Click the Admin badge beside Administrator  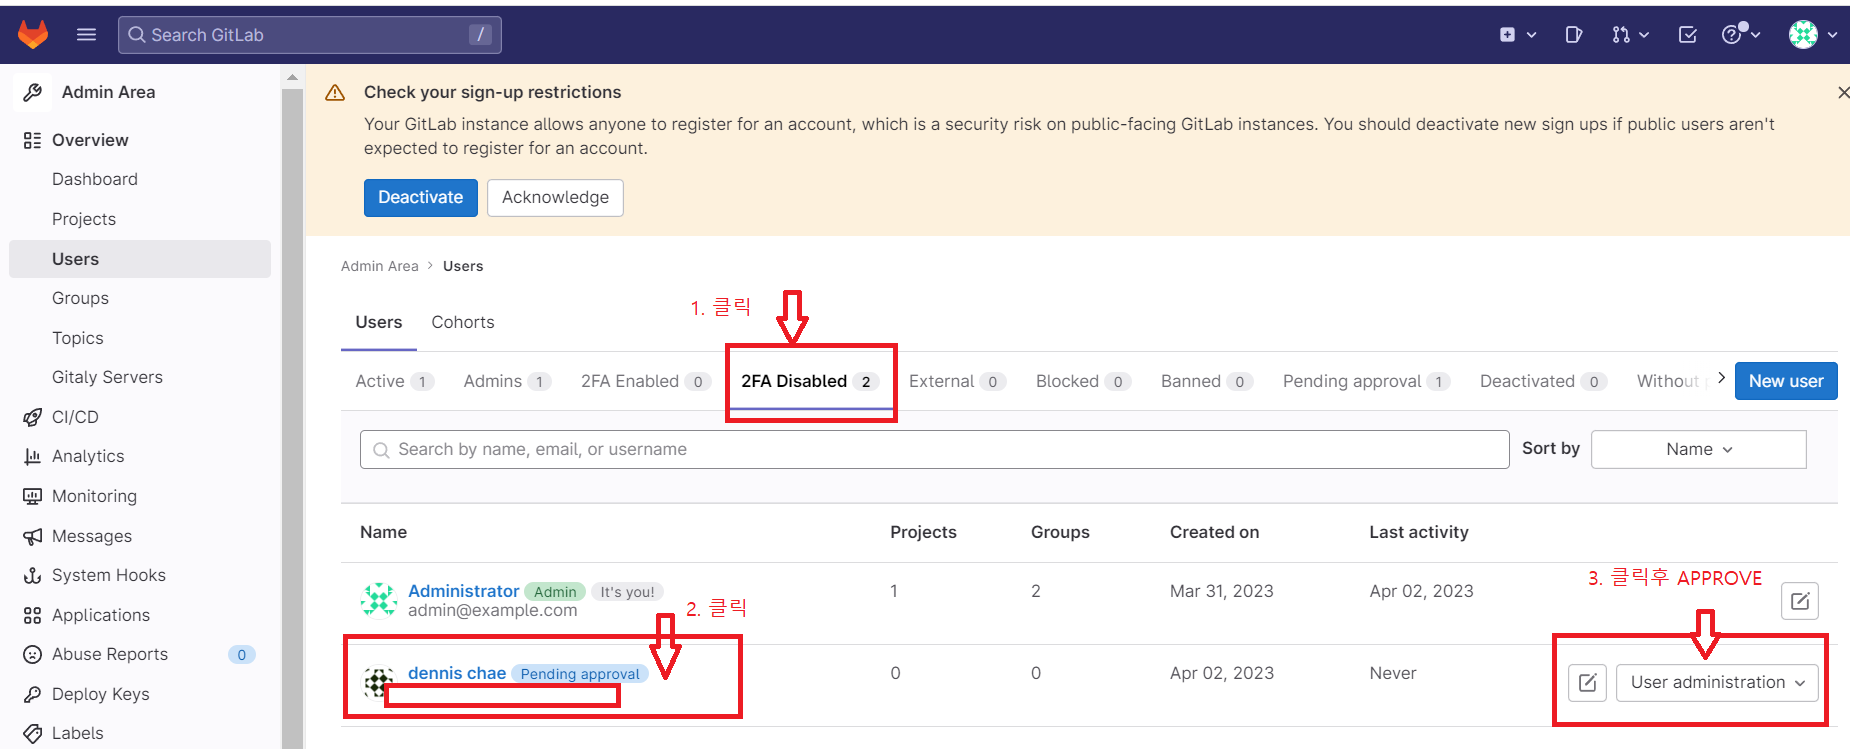(555, 592)
